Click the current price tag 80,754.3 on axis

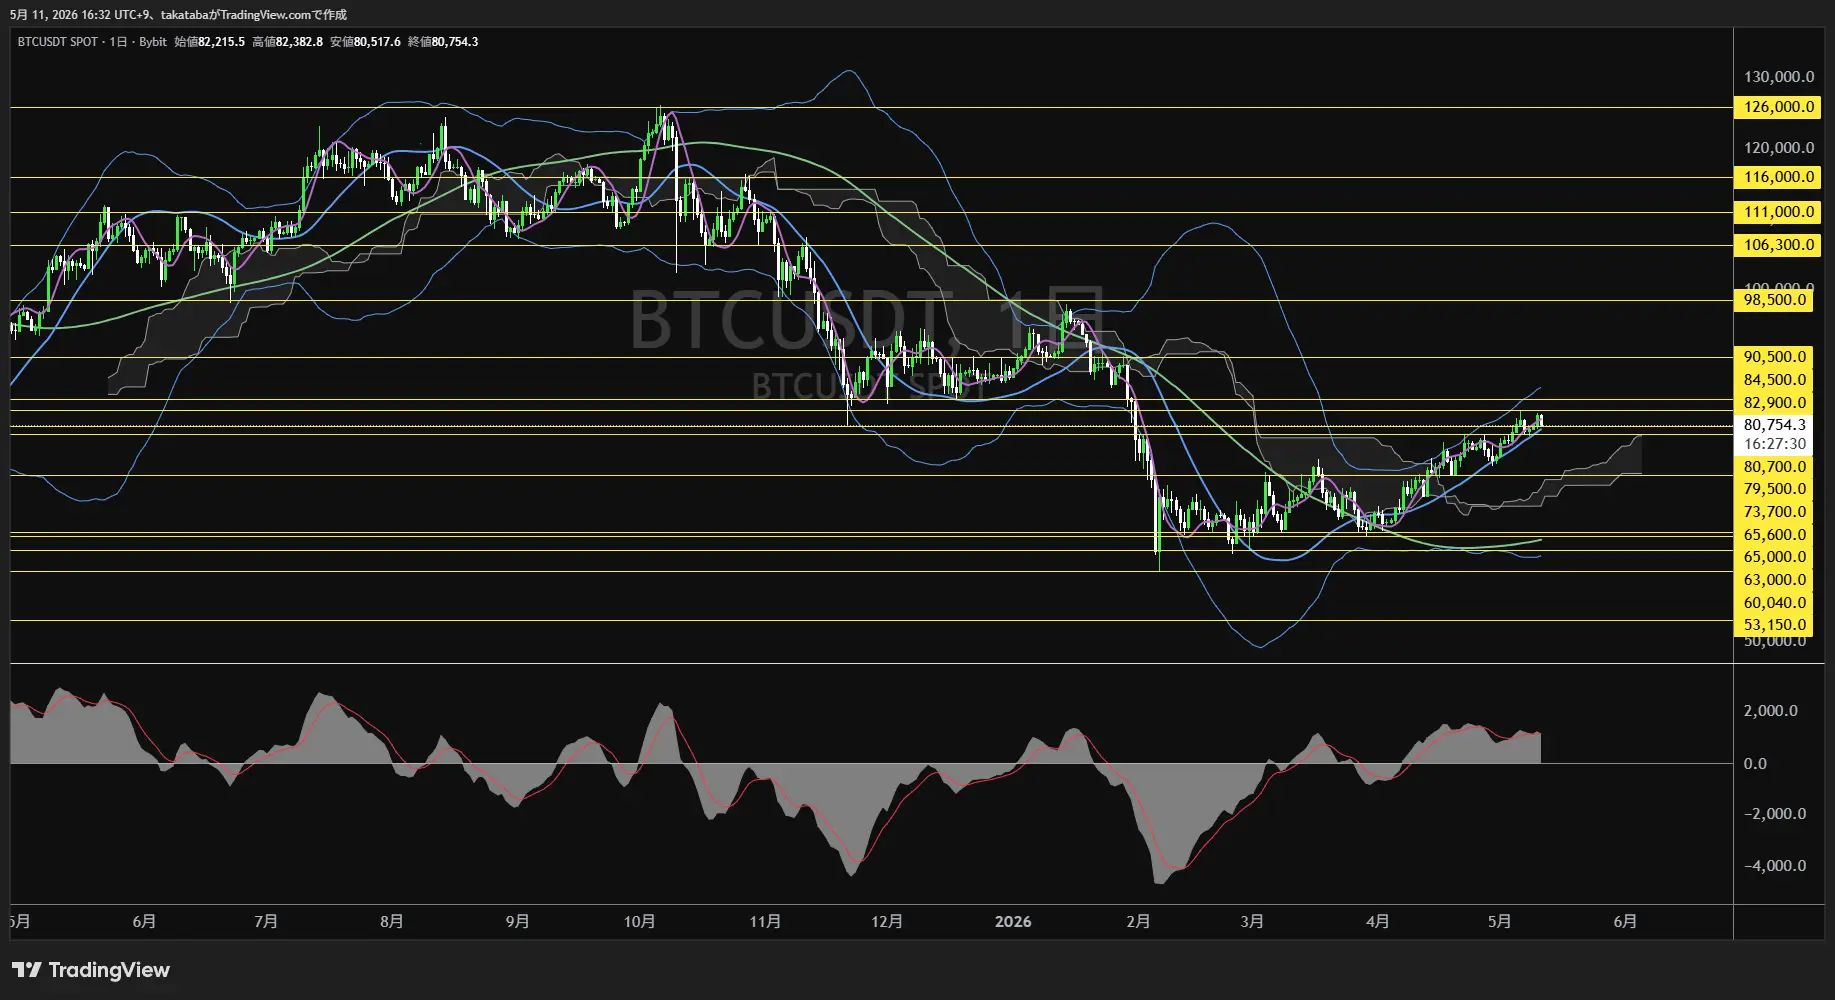1774,425
